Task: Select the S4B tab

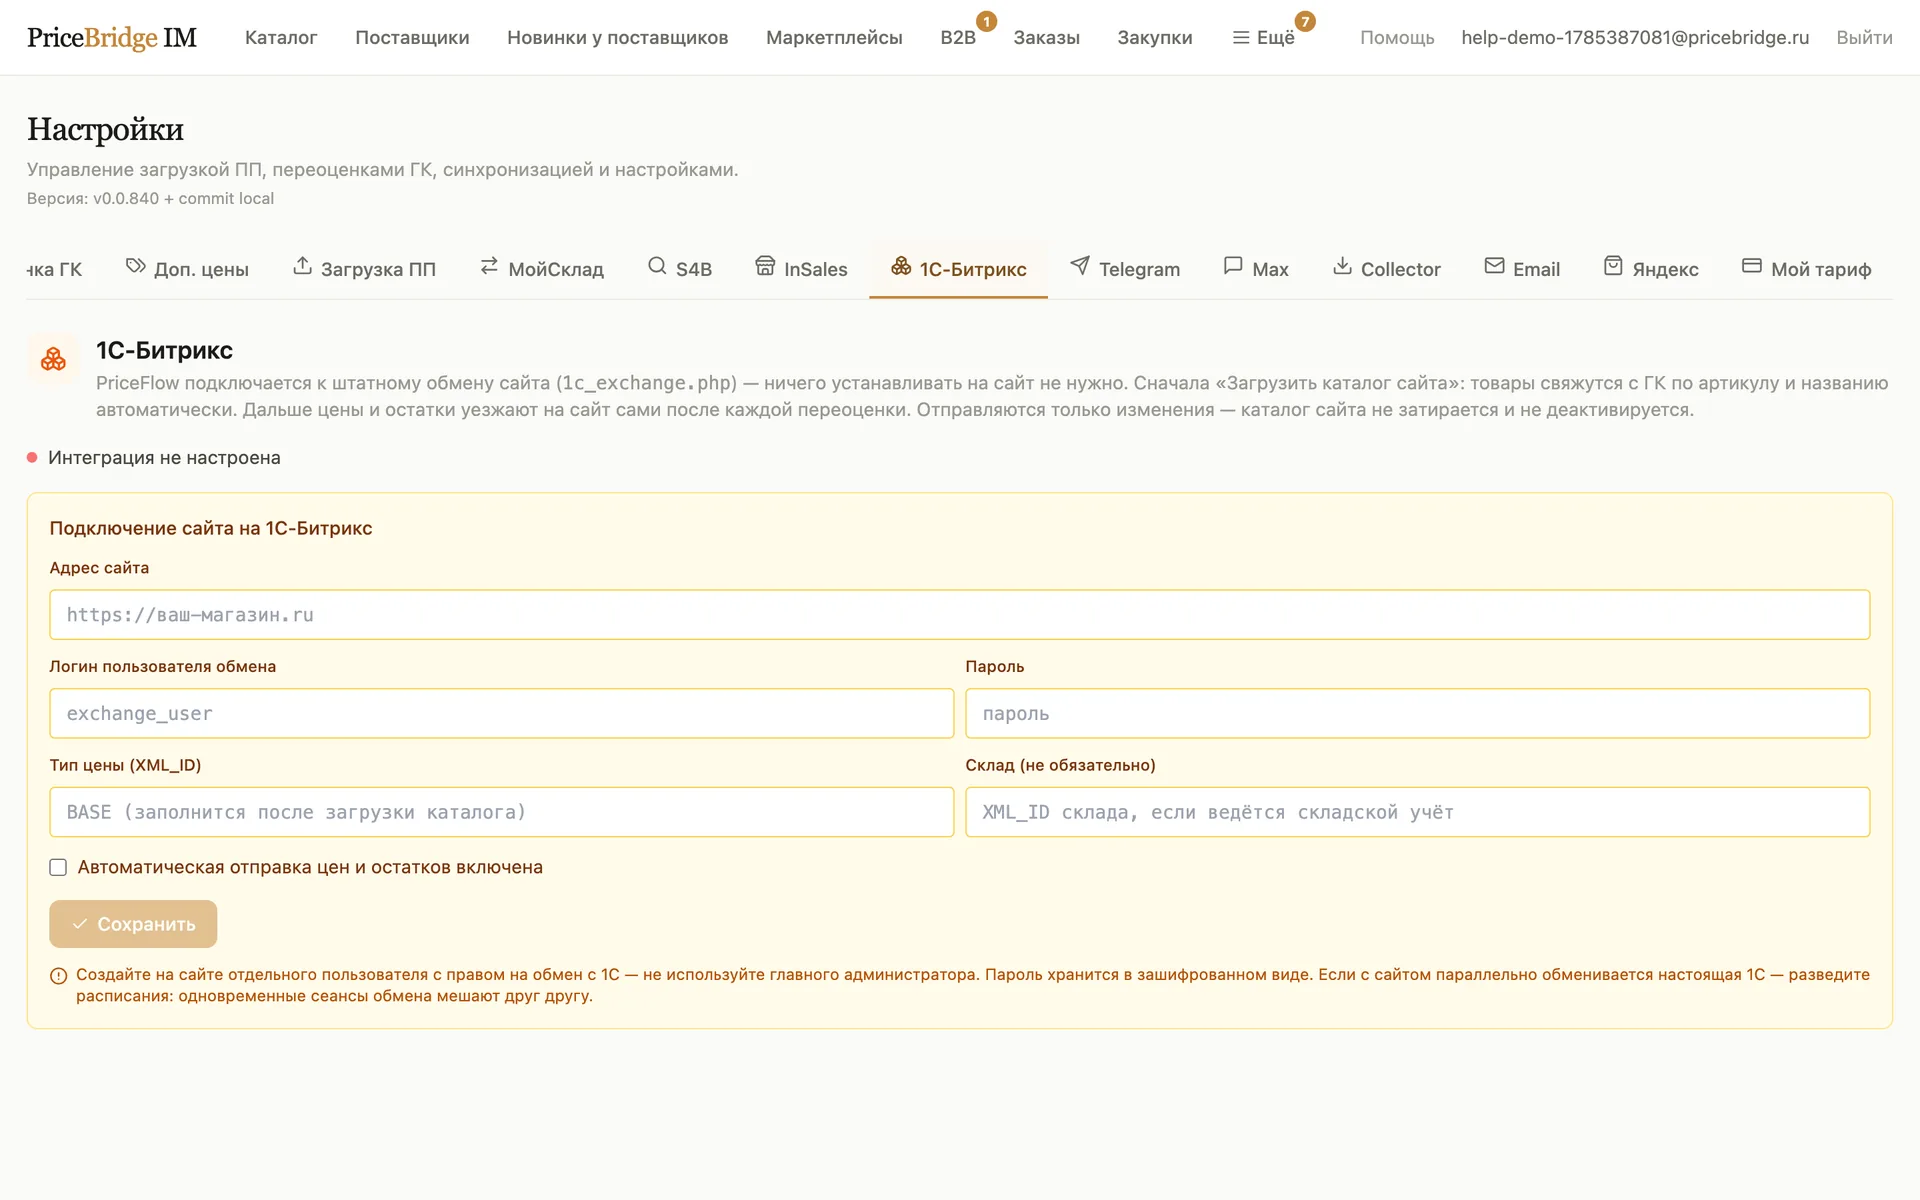Action: (680, 269)
